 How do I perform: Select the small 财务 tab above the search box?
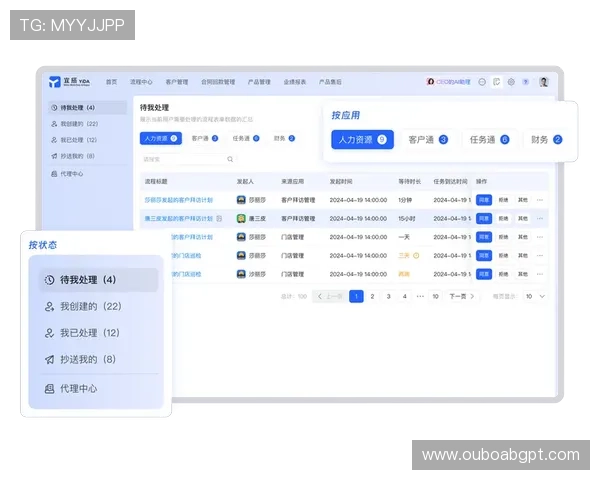pos(284,139)
